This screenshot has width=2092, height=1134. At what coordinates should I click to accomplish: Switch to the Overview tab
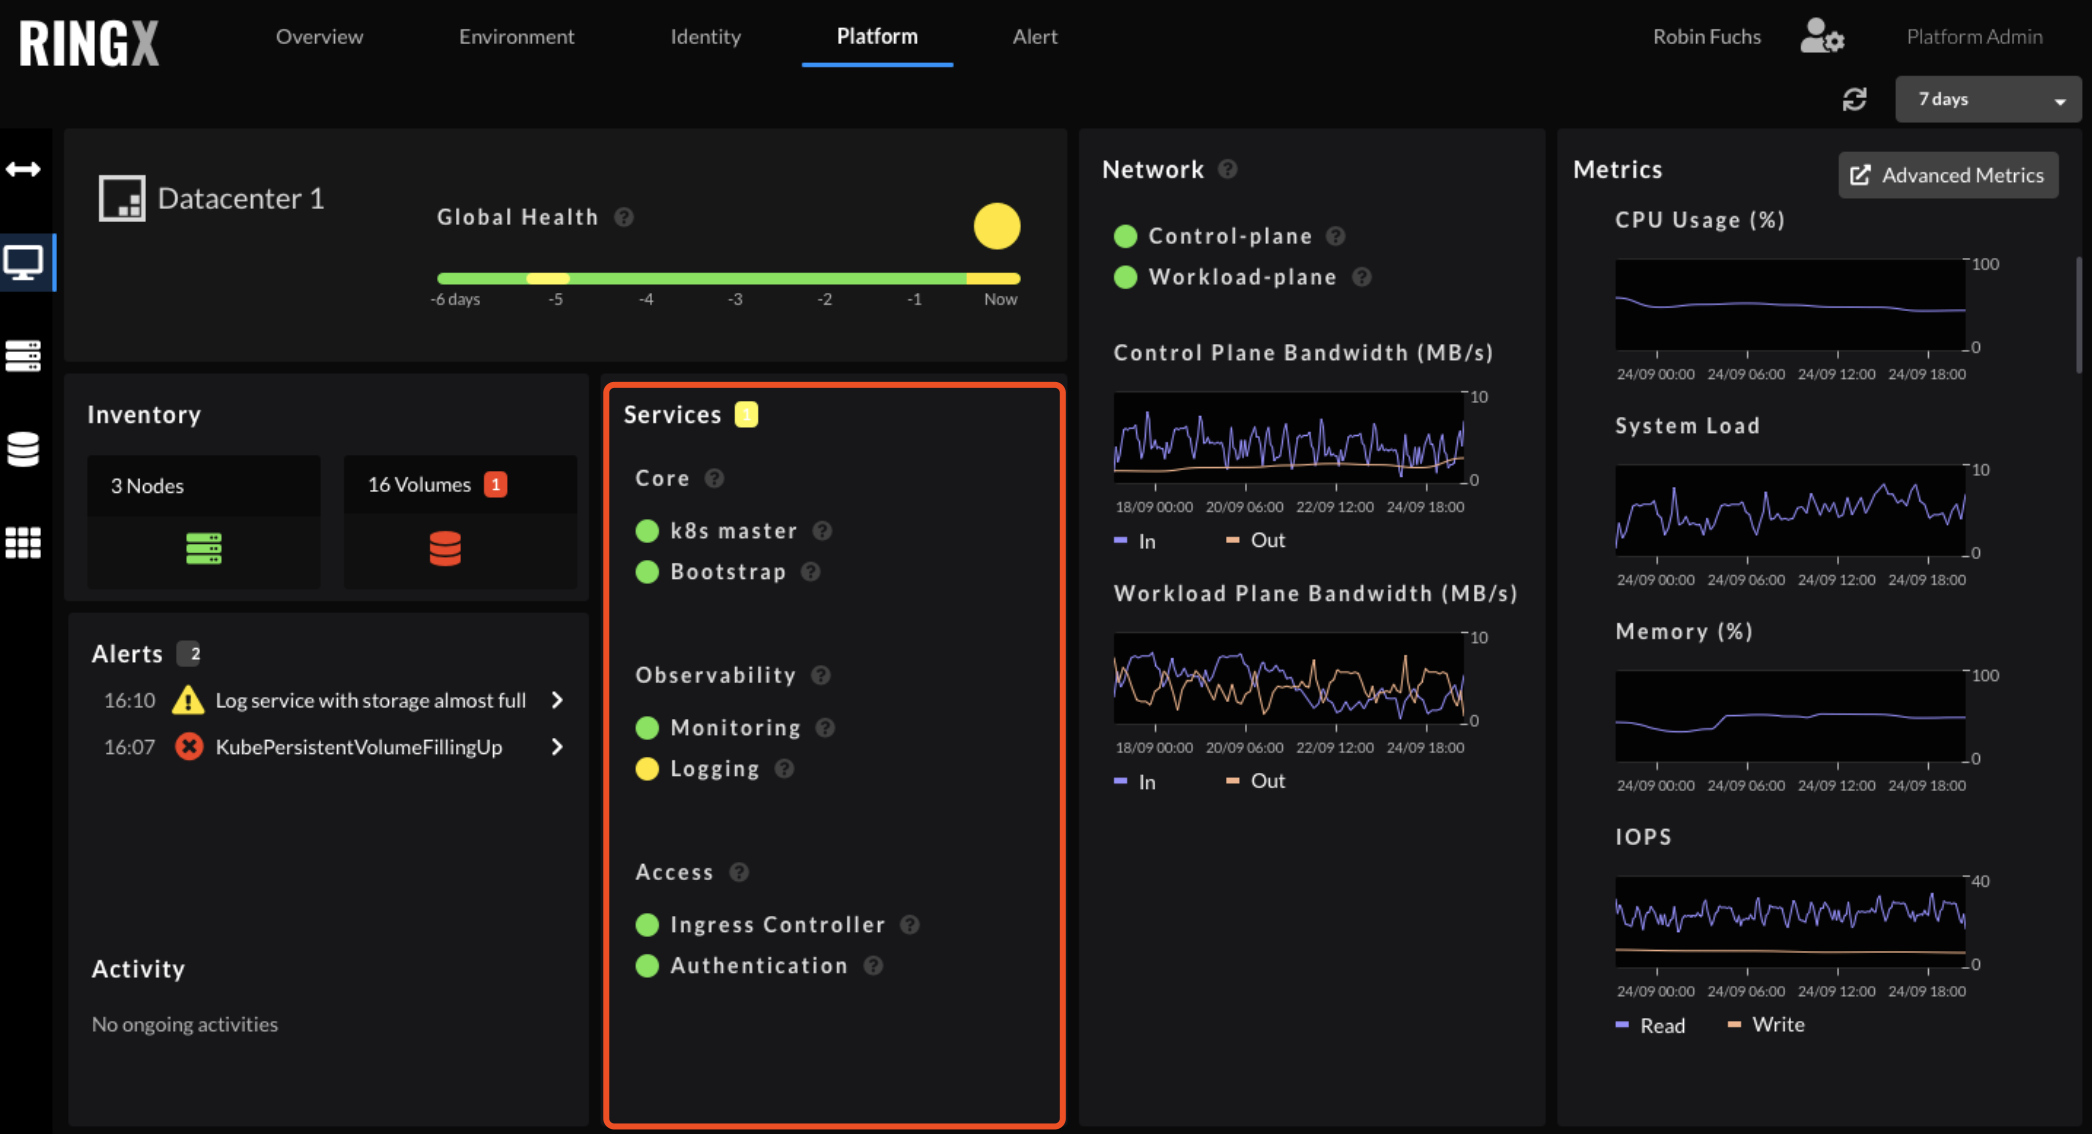(319, 37)
